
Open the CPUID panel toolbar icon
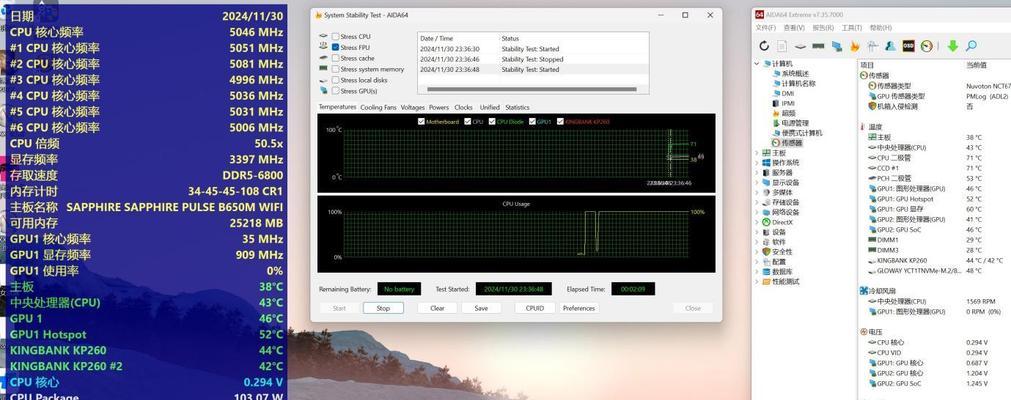(872, 46)
